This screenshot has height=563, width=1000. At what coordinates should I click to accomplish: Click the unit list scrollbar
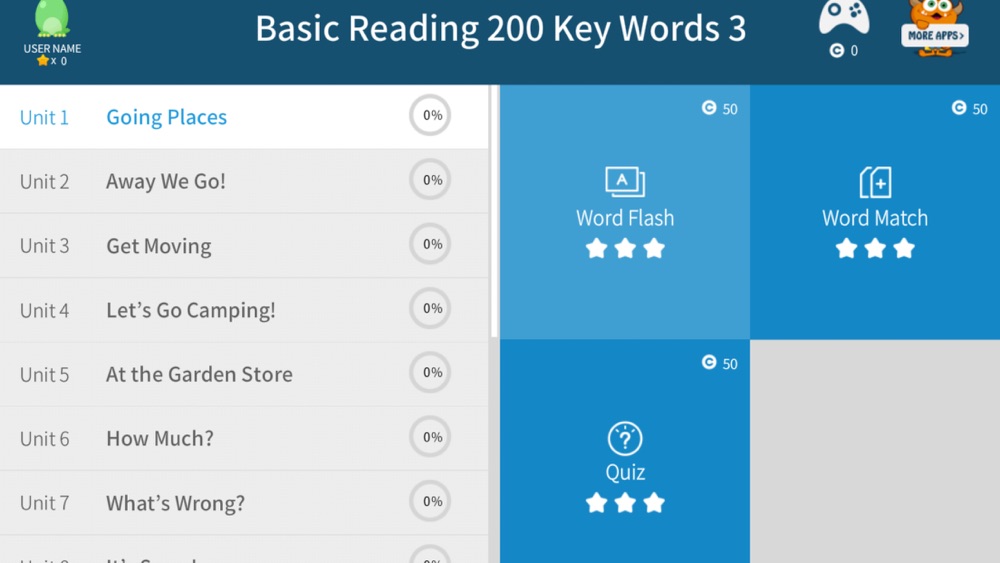pos(494,212)
